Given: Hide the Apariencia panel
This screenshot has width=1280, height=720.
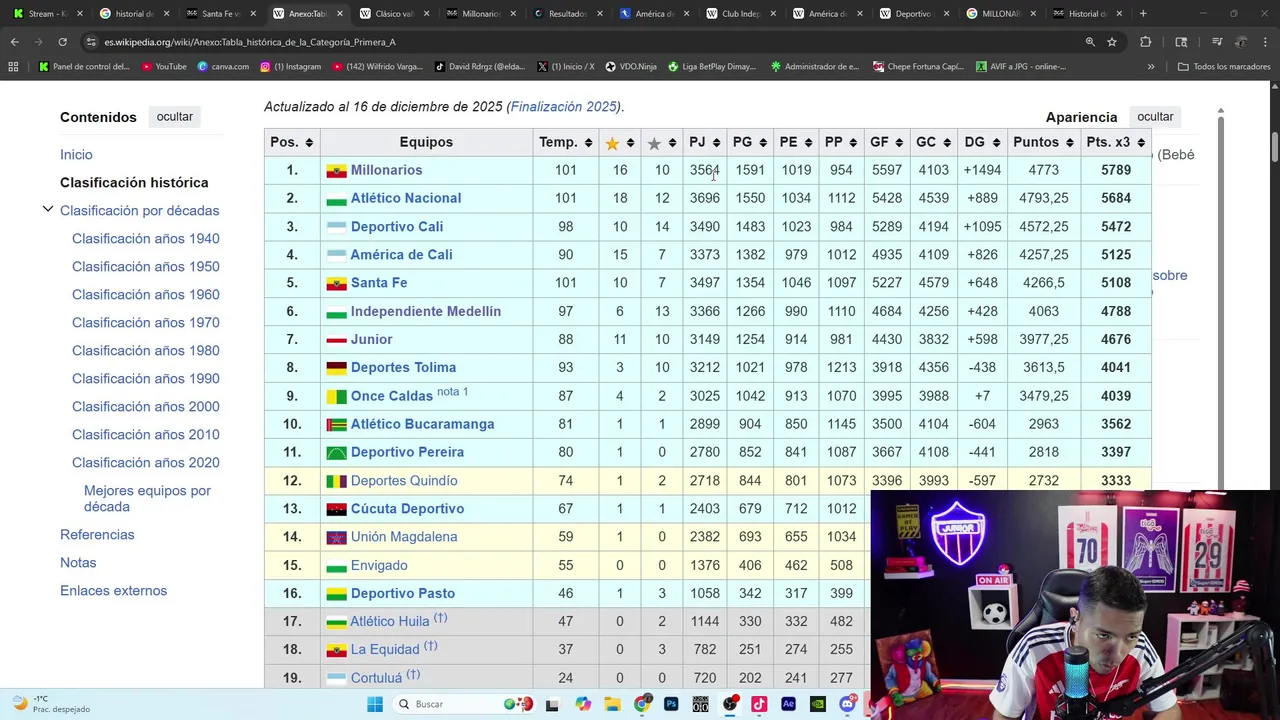Looking at the screenshot, I should pyautogui.click(x=1155, y=117).
